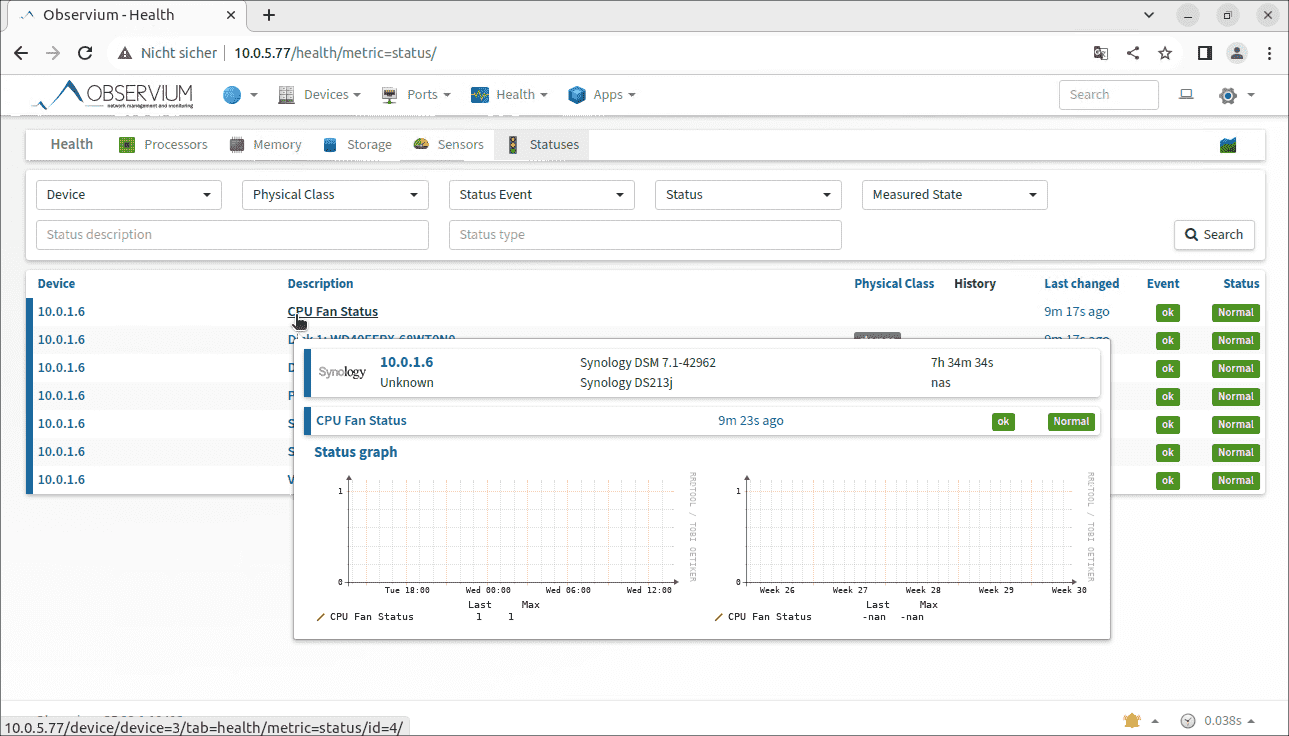Click the browser address bar

(x=595, y=53)
